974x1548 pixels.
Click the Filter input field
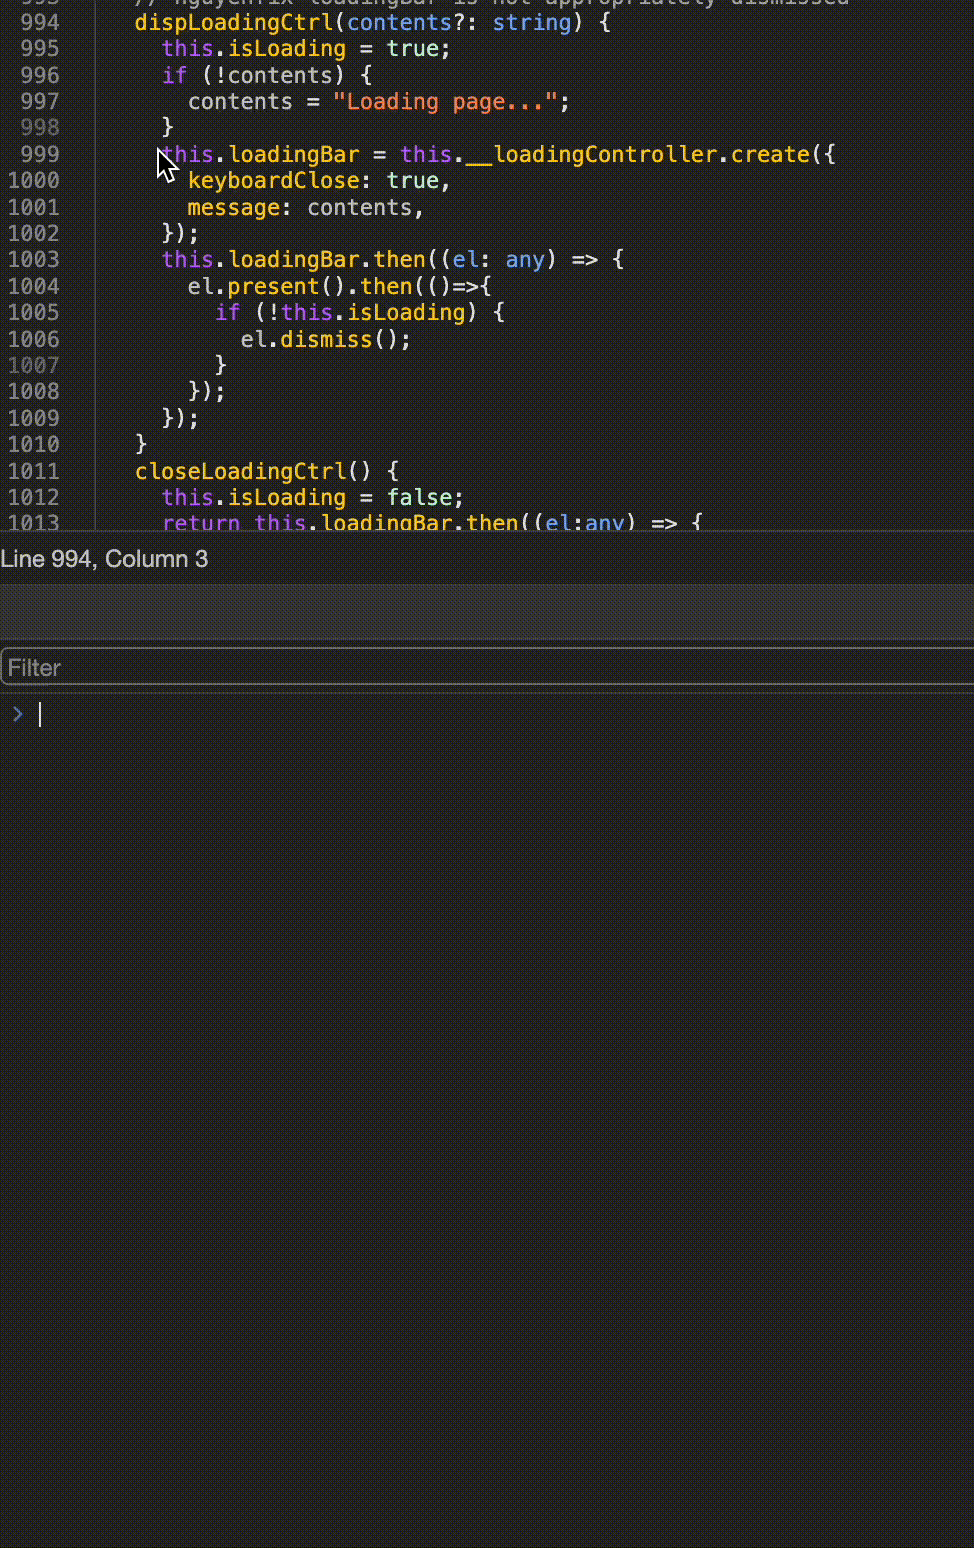click(200, 667)
